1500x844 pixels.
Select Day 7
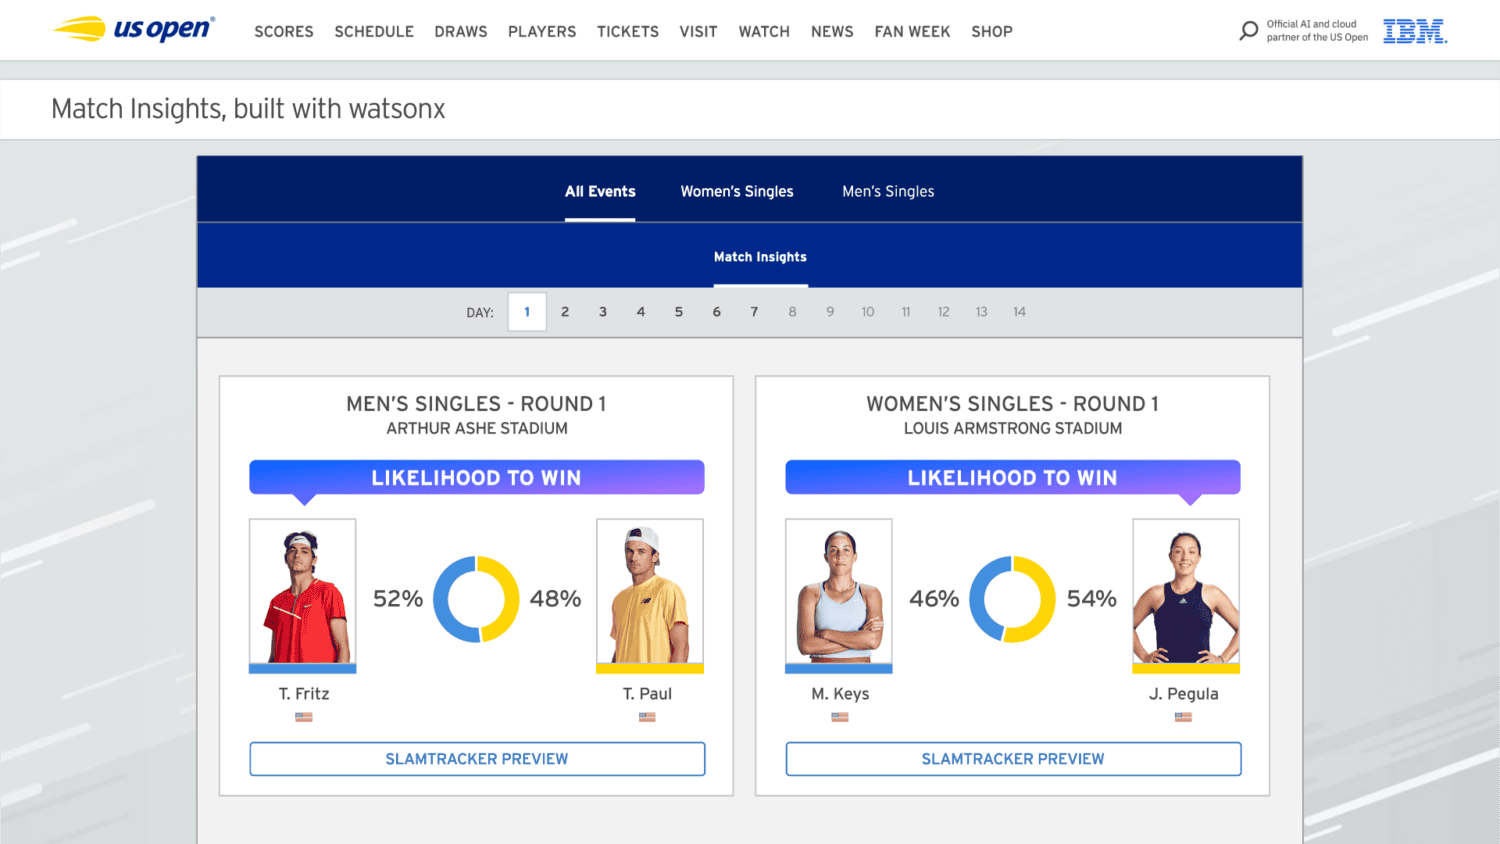755,312
